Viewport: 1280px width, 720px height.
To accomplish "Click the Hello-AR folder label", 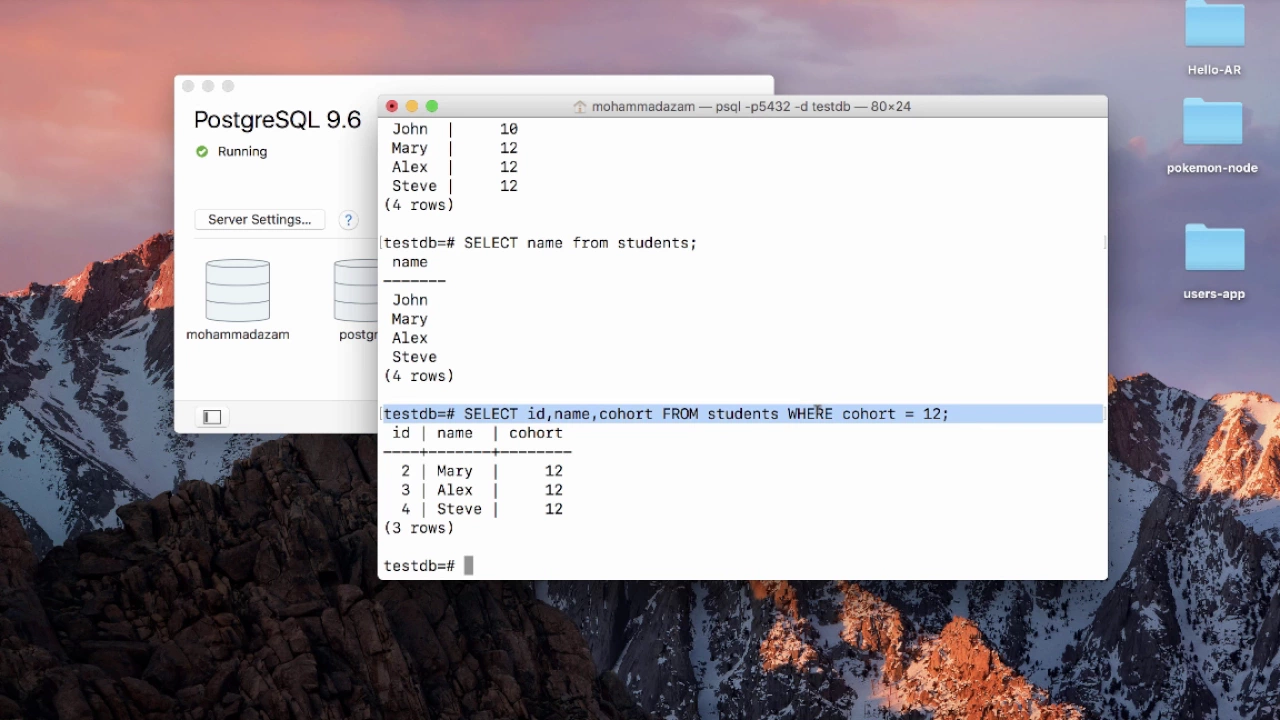I will (x=1214, y=70).
